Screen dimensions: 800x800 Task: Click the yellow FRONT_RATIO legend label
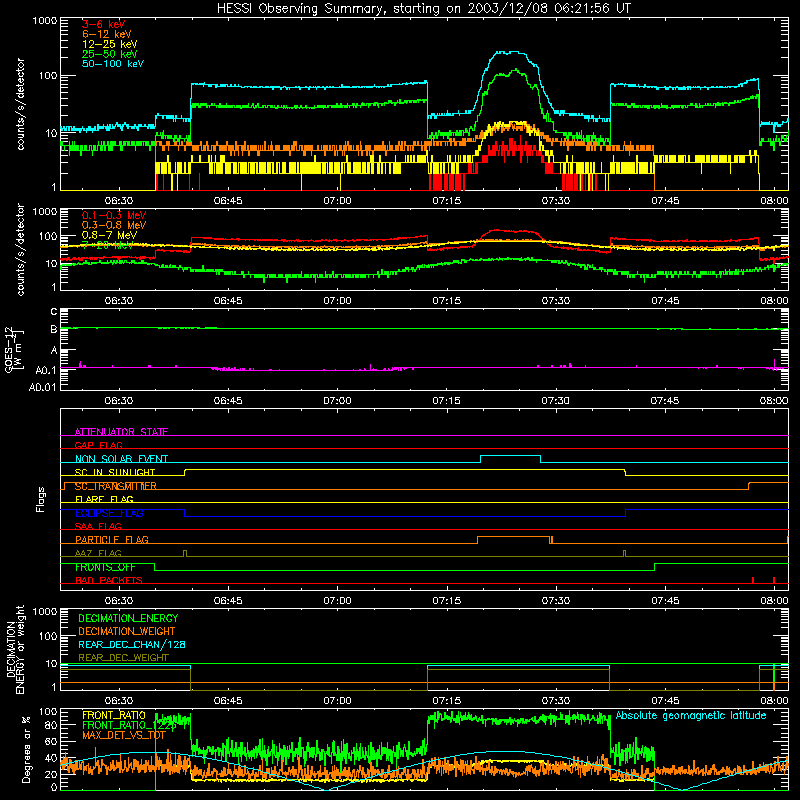(114, 715)
